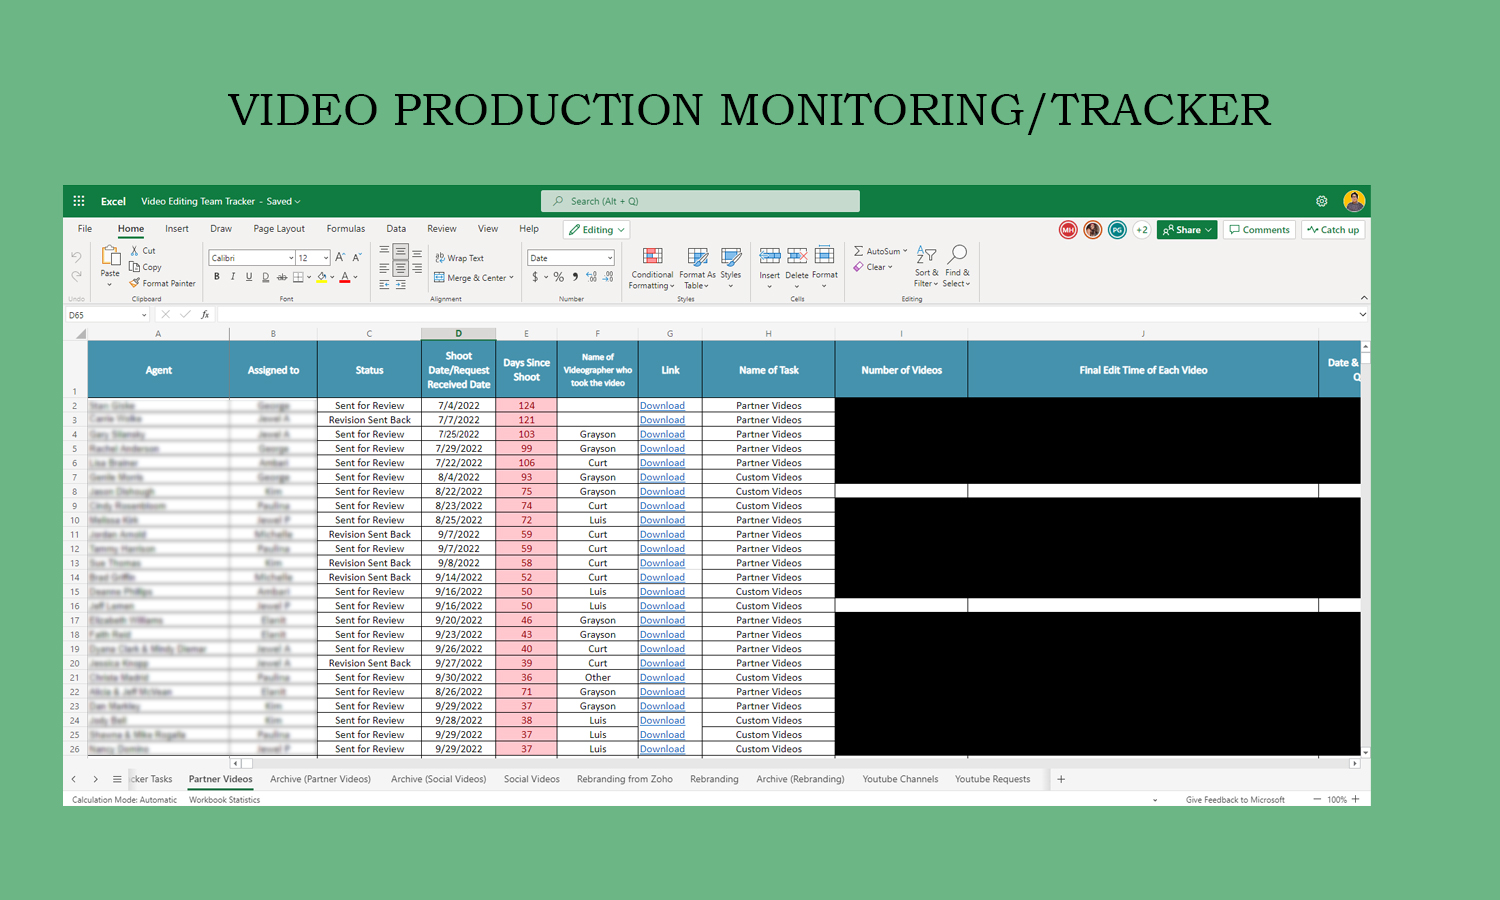Click the Delete cells icon
The image size is (1500, 900).
(x=797, y=256)
